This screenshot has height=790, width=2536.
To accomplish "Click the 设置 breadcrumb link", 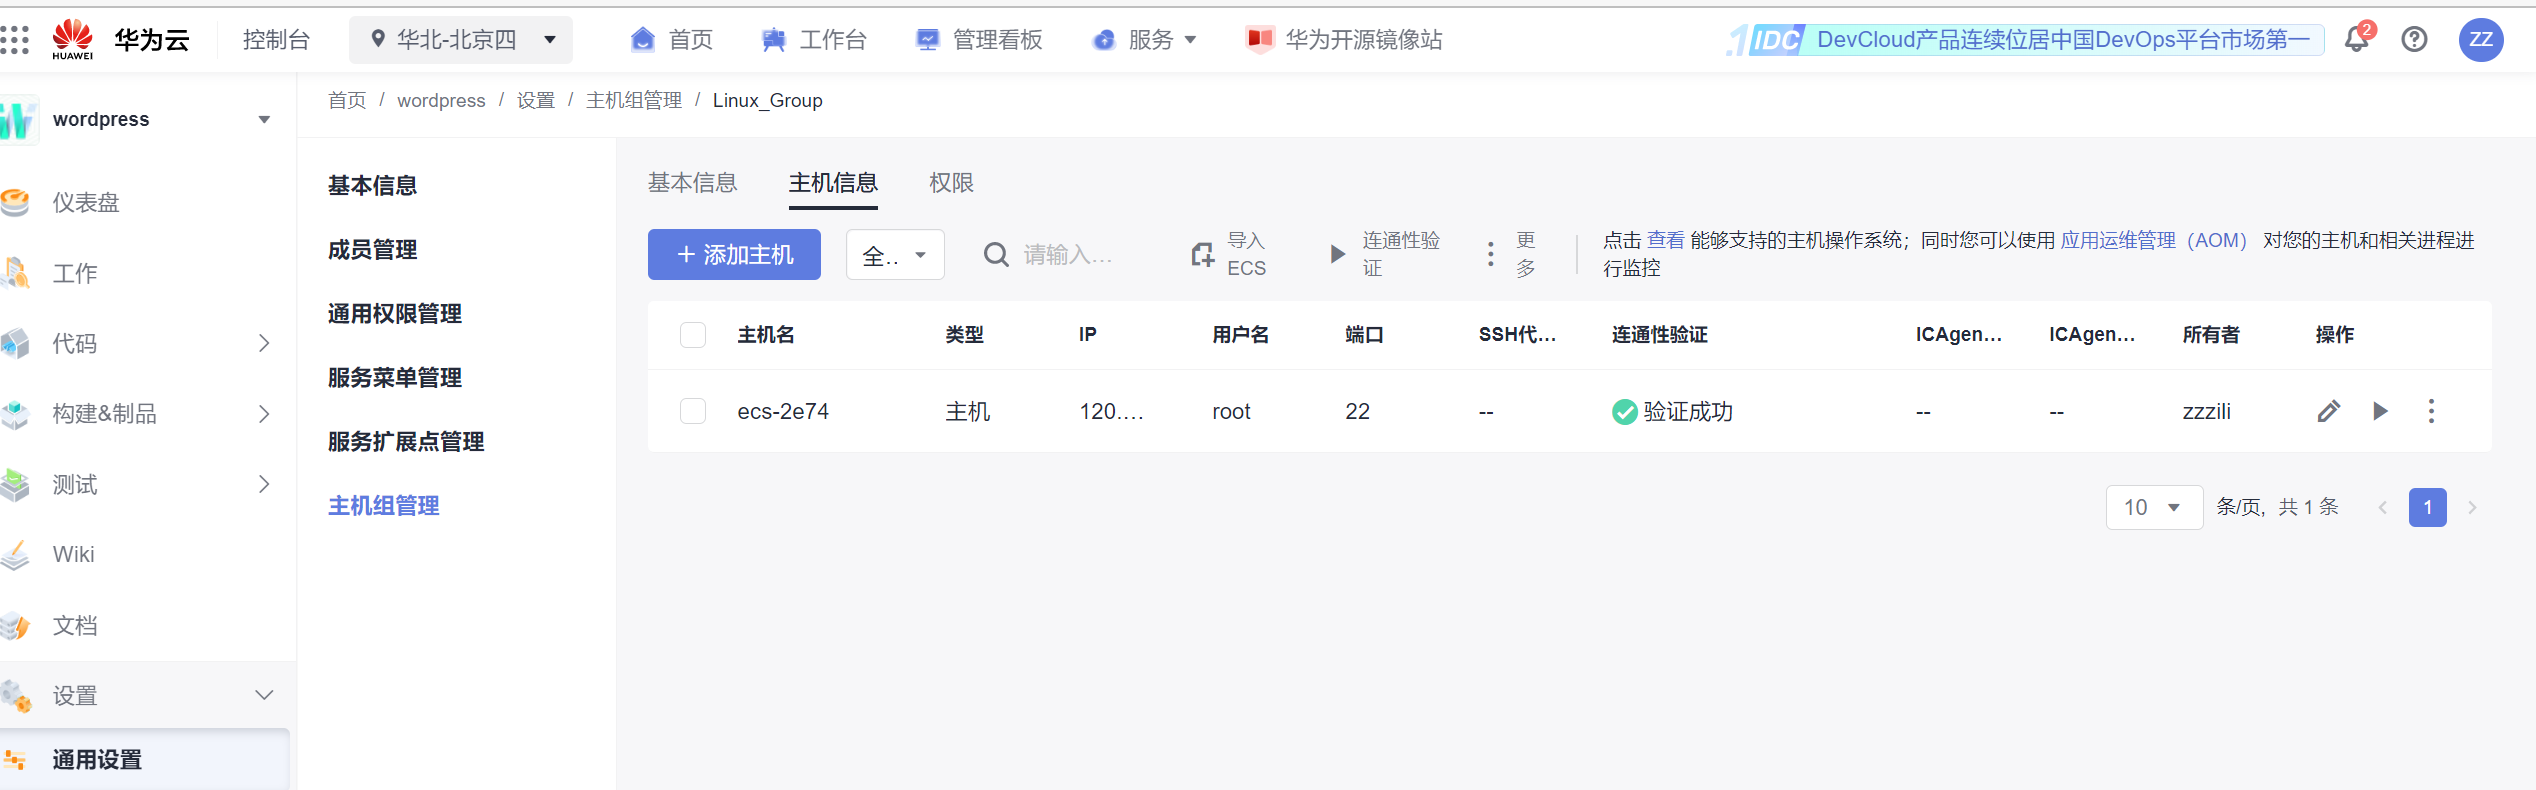I will point(536,101).
